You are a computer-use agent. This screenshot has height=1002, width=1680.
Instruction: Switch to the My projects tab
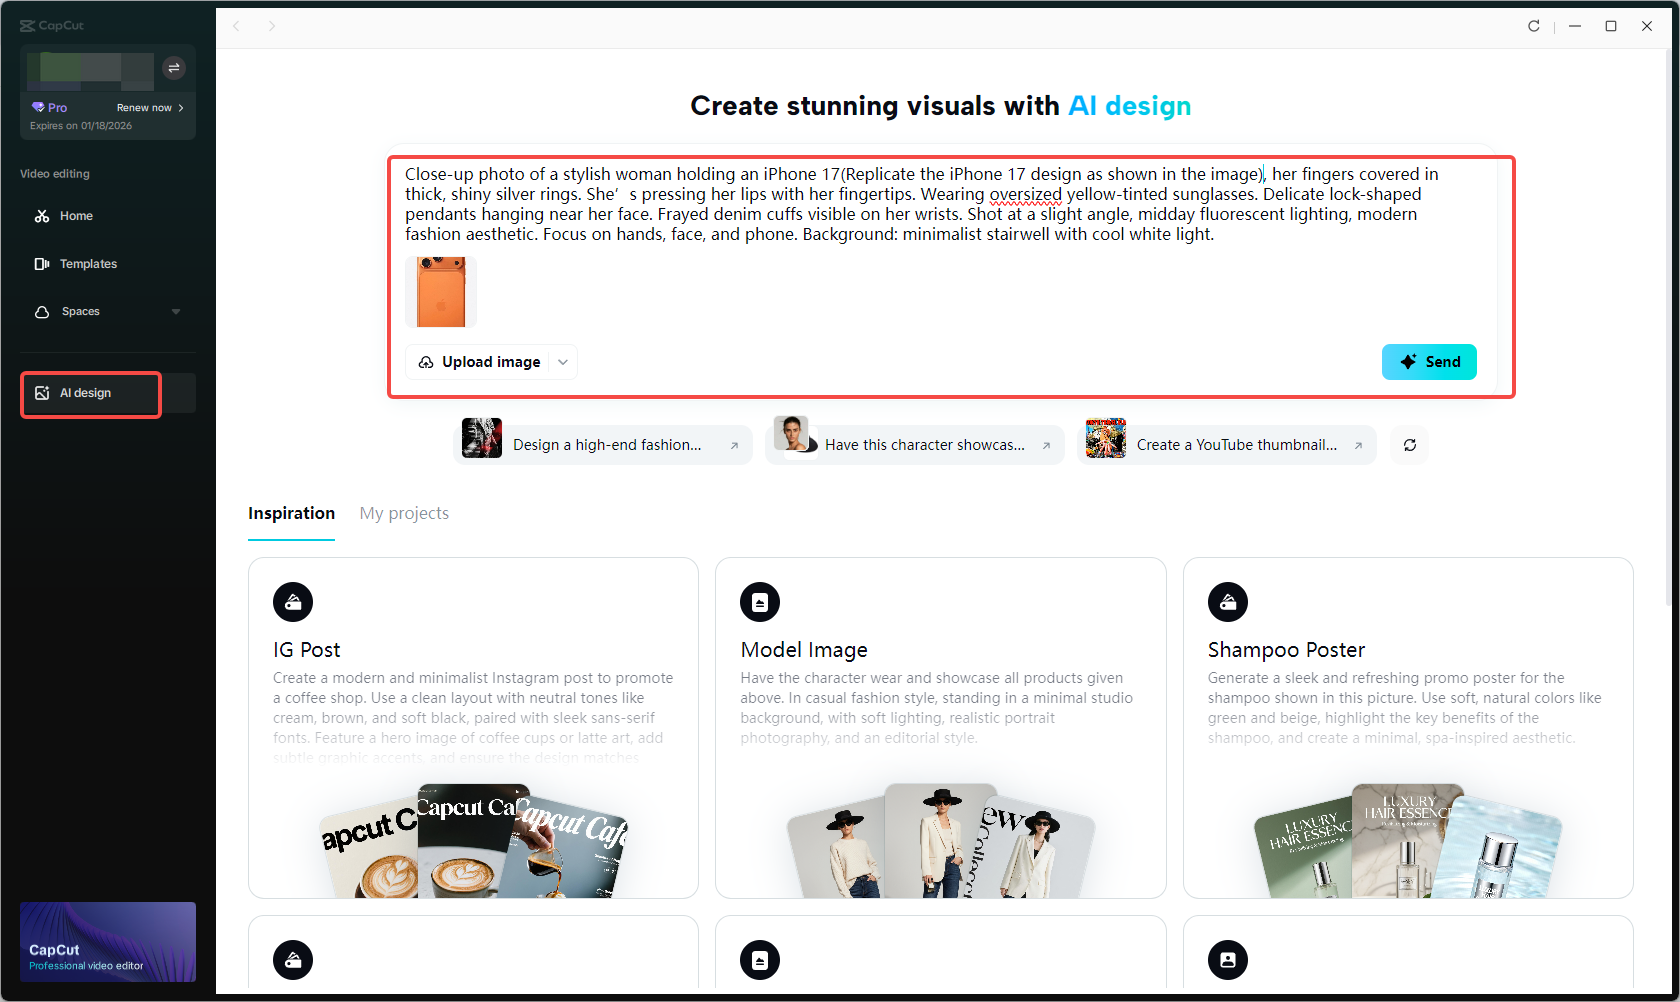click(404, 513)
